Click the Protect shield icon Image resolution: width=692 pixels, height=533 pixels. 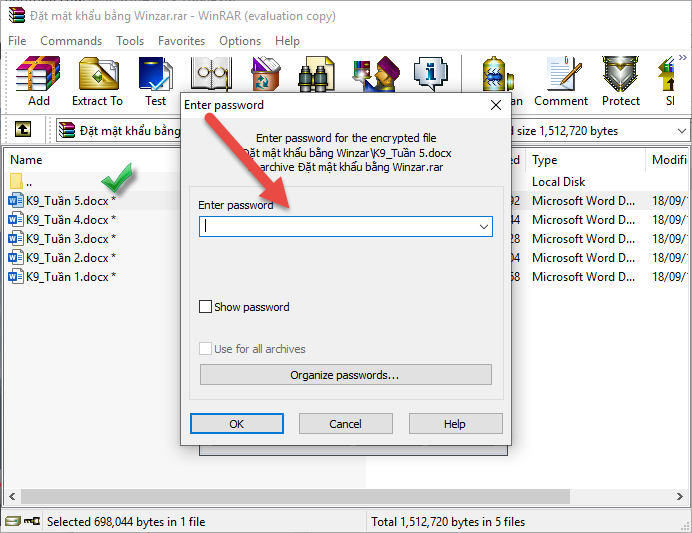(x=621, y=73)
